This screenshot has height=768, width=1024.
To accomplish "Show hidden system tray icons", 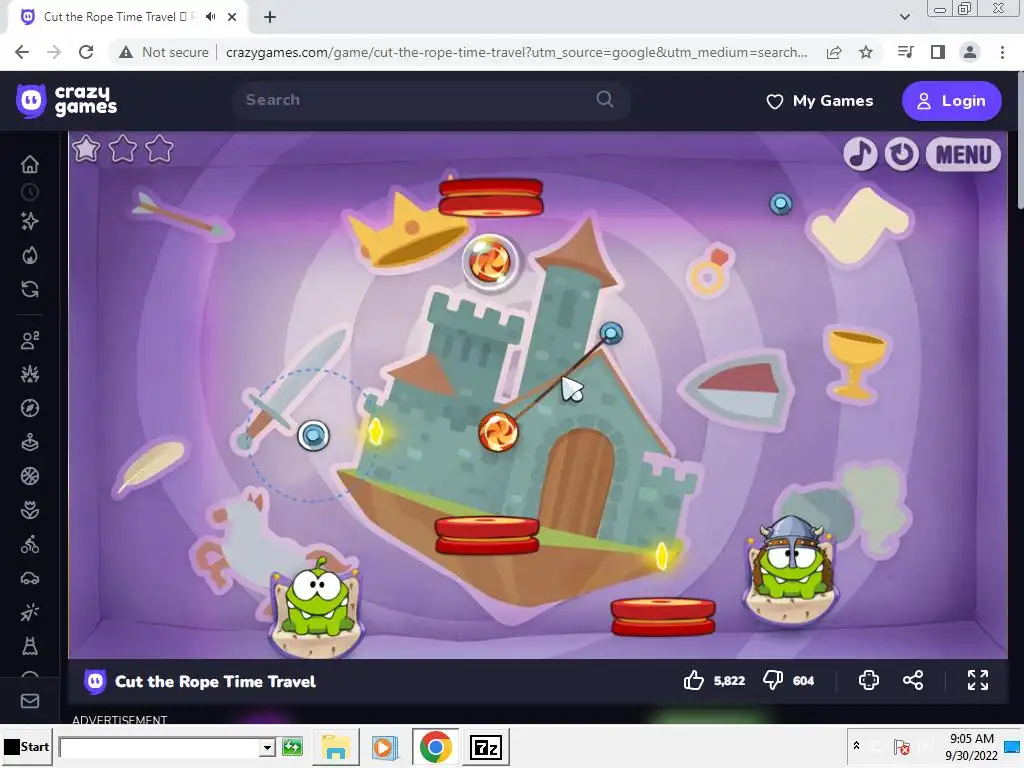I will 856,745.
